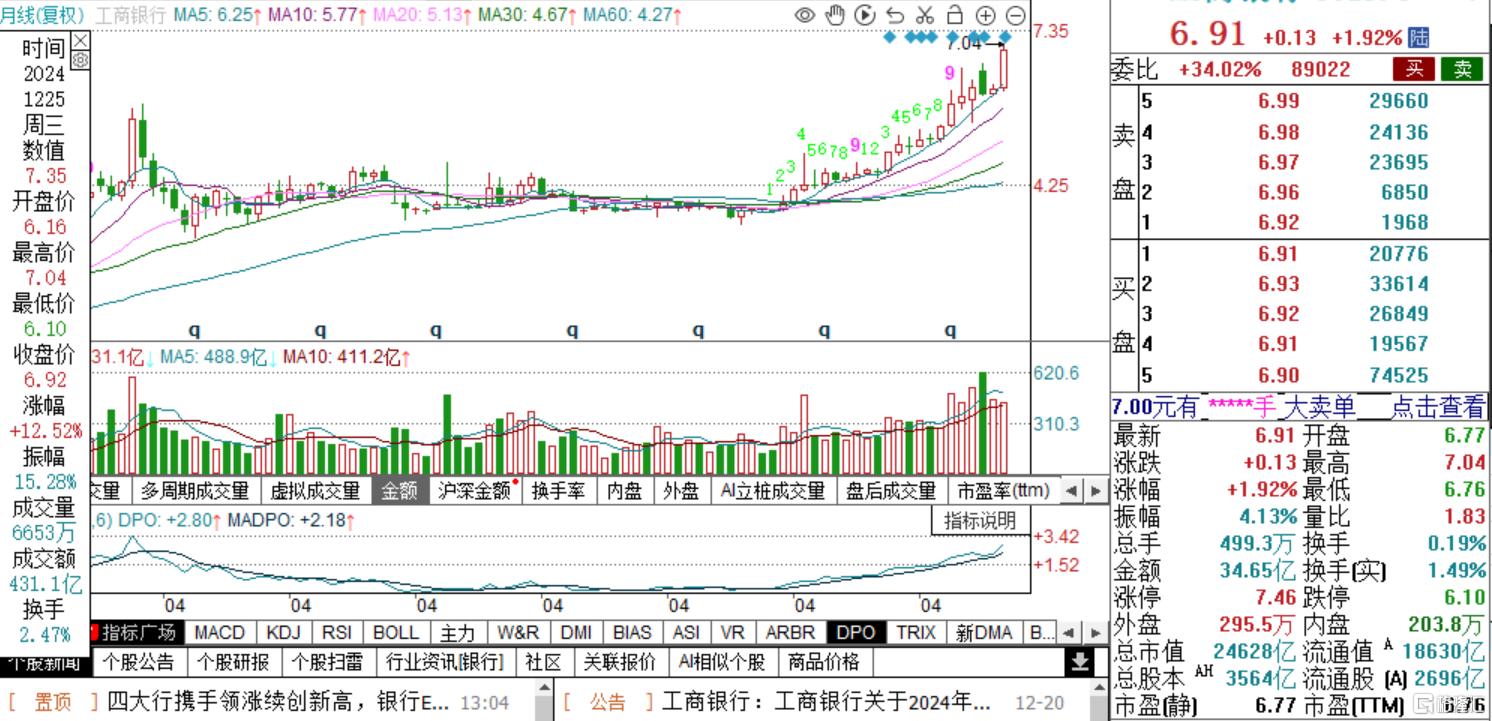The height and width of the screenshot is (721, 1492).
Task: Toggle the chart lock icon
Action: coord(955,15)
